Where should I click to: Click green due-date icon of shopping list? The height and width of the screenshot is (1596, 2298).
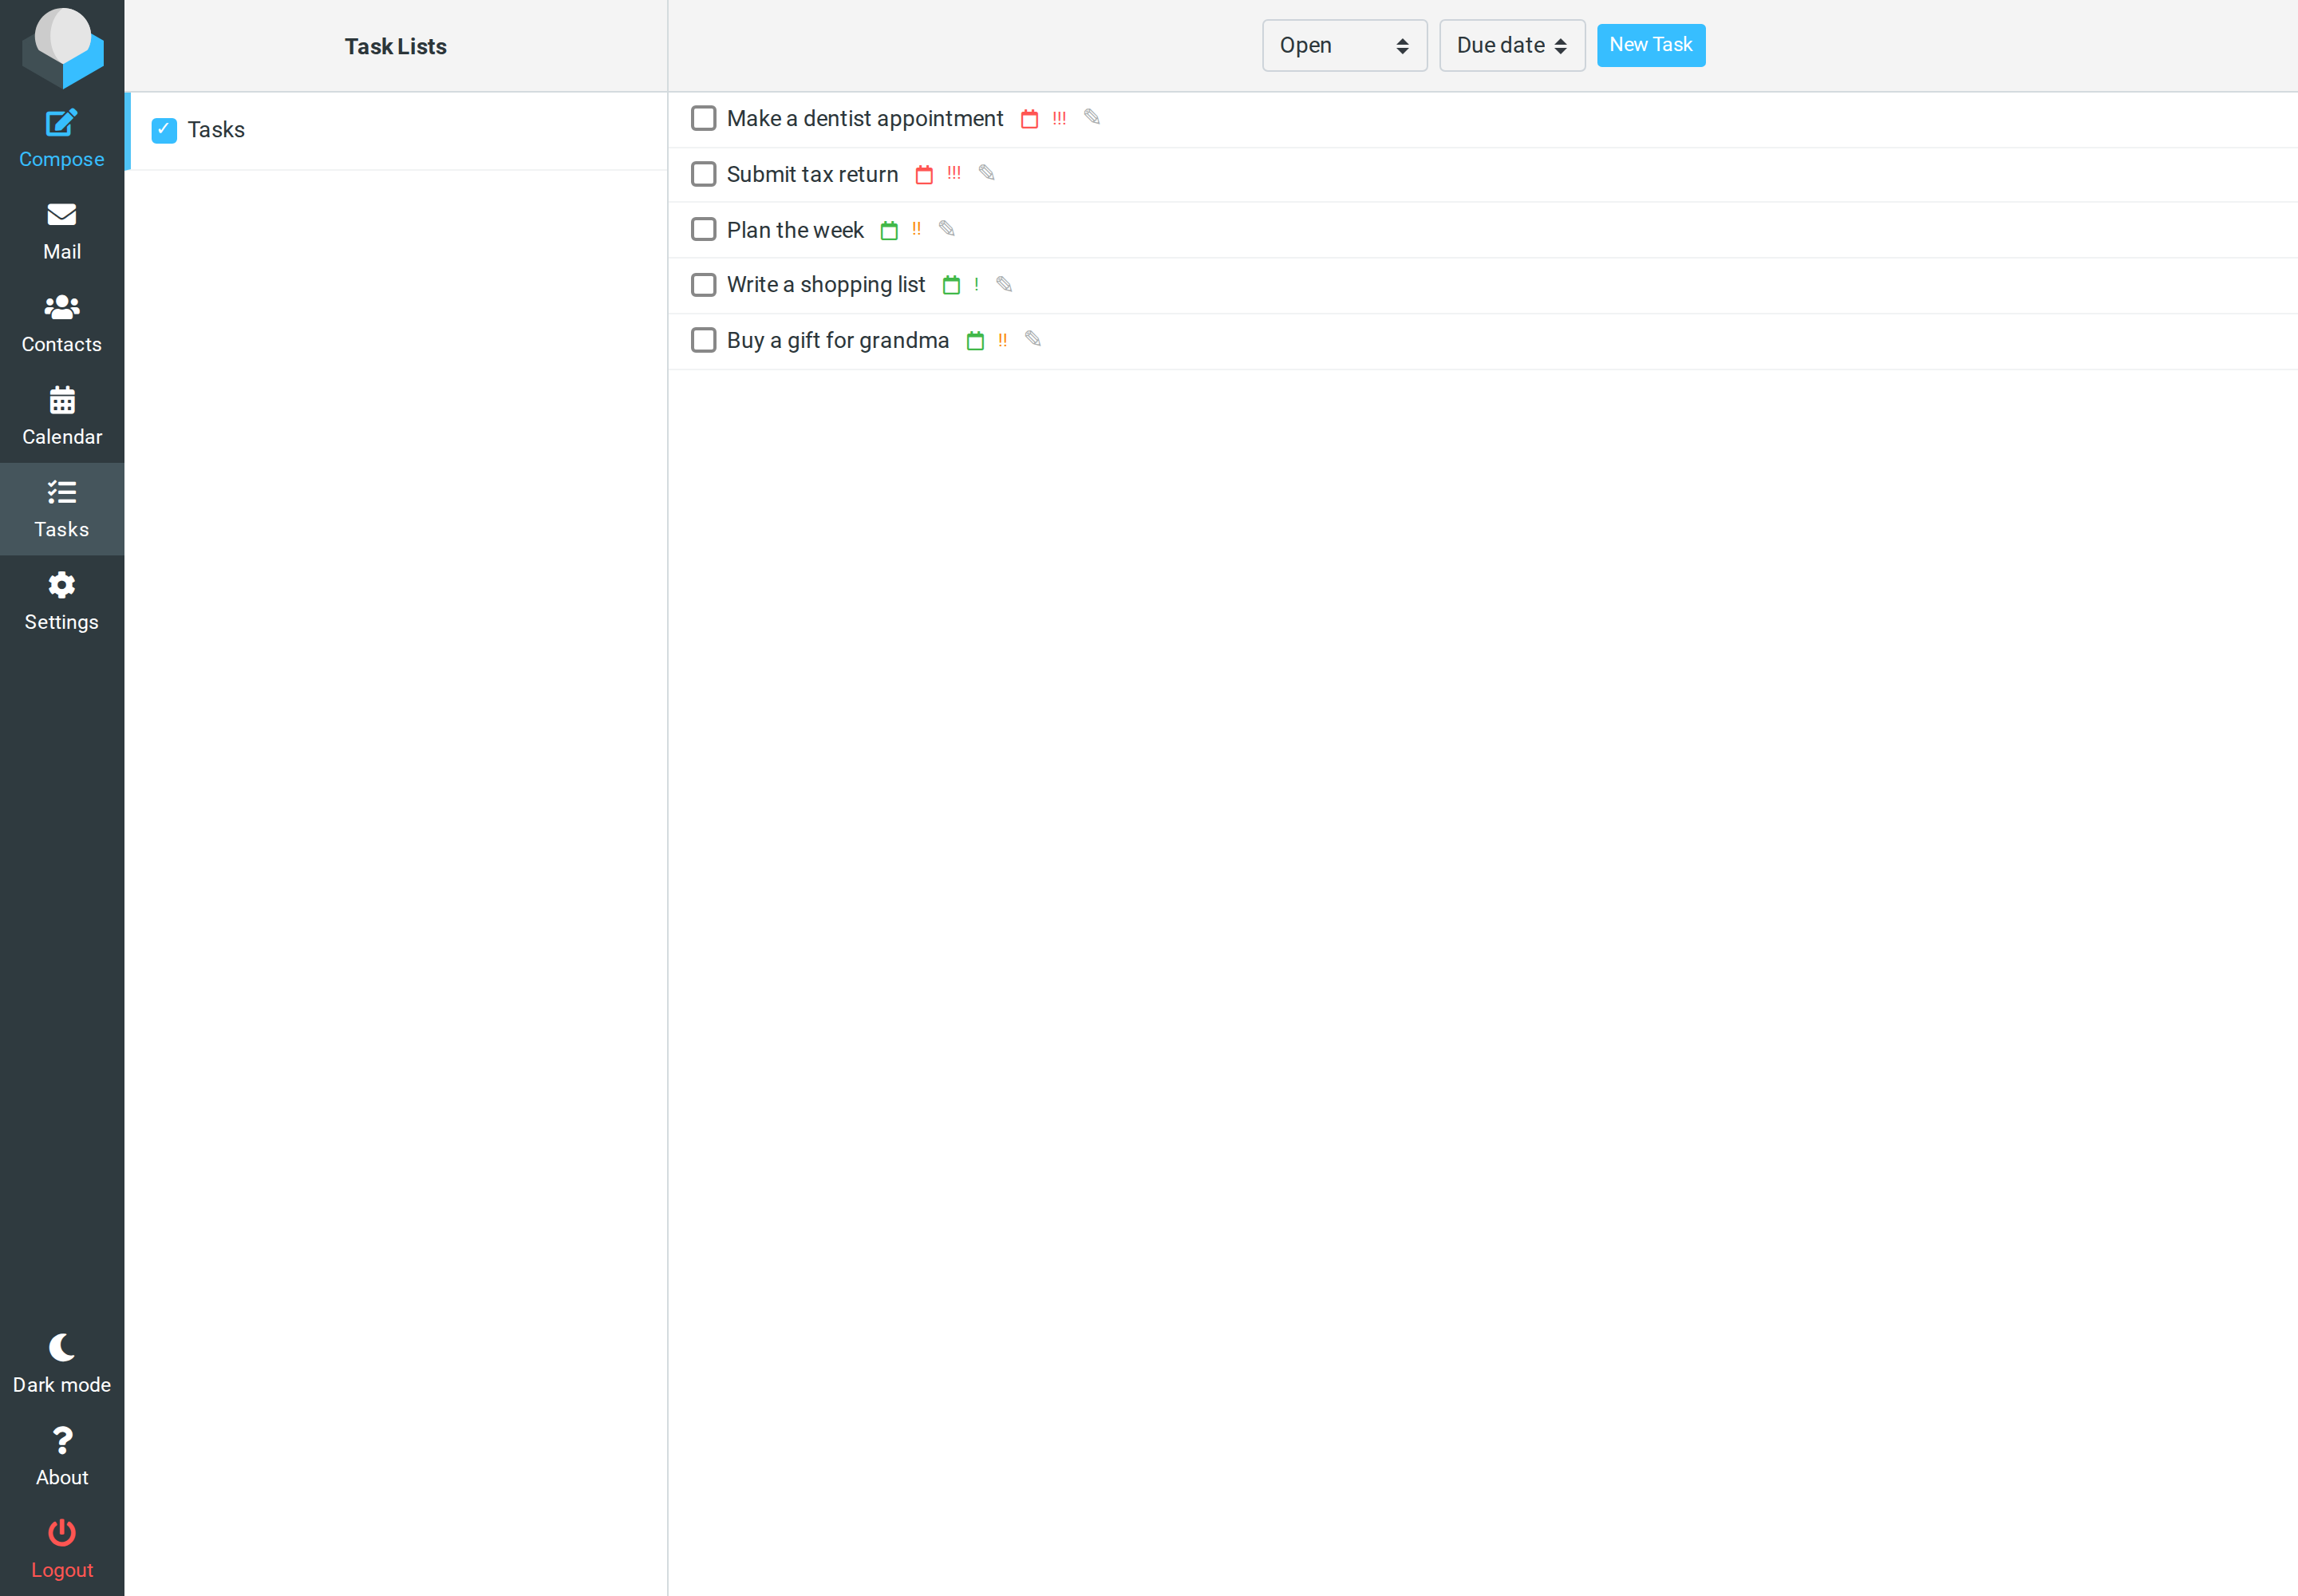951,286
